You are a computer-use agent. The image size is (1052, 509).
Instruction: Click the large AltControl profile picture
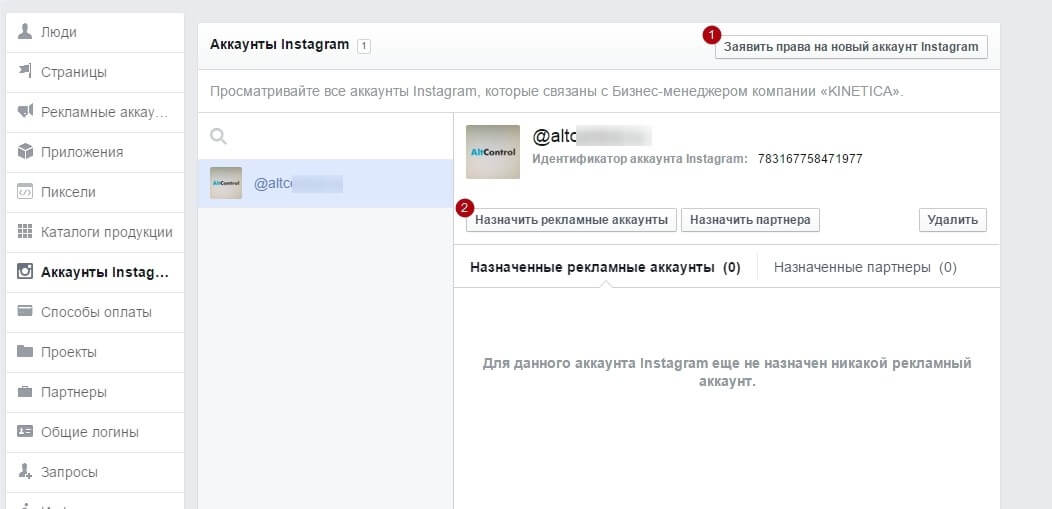(x=492, y=152)
